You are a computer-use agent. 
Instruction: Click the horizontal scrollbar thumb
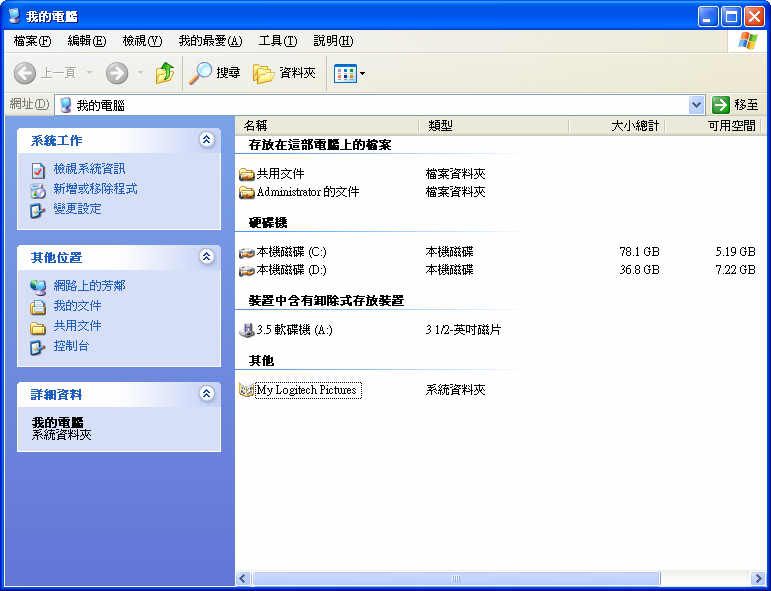[x=456, y=578]
